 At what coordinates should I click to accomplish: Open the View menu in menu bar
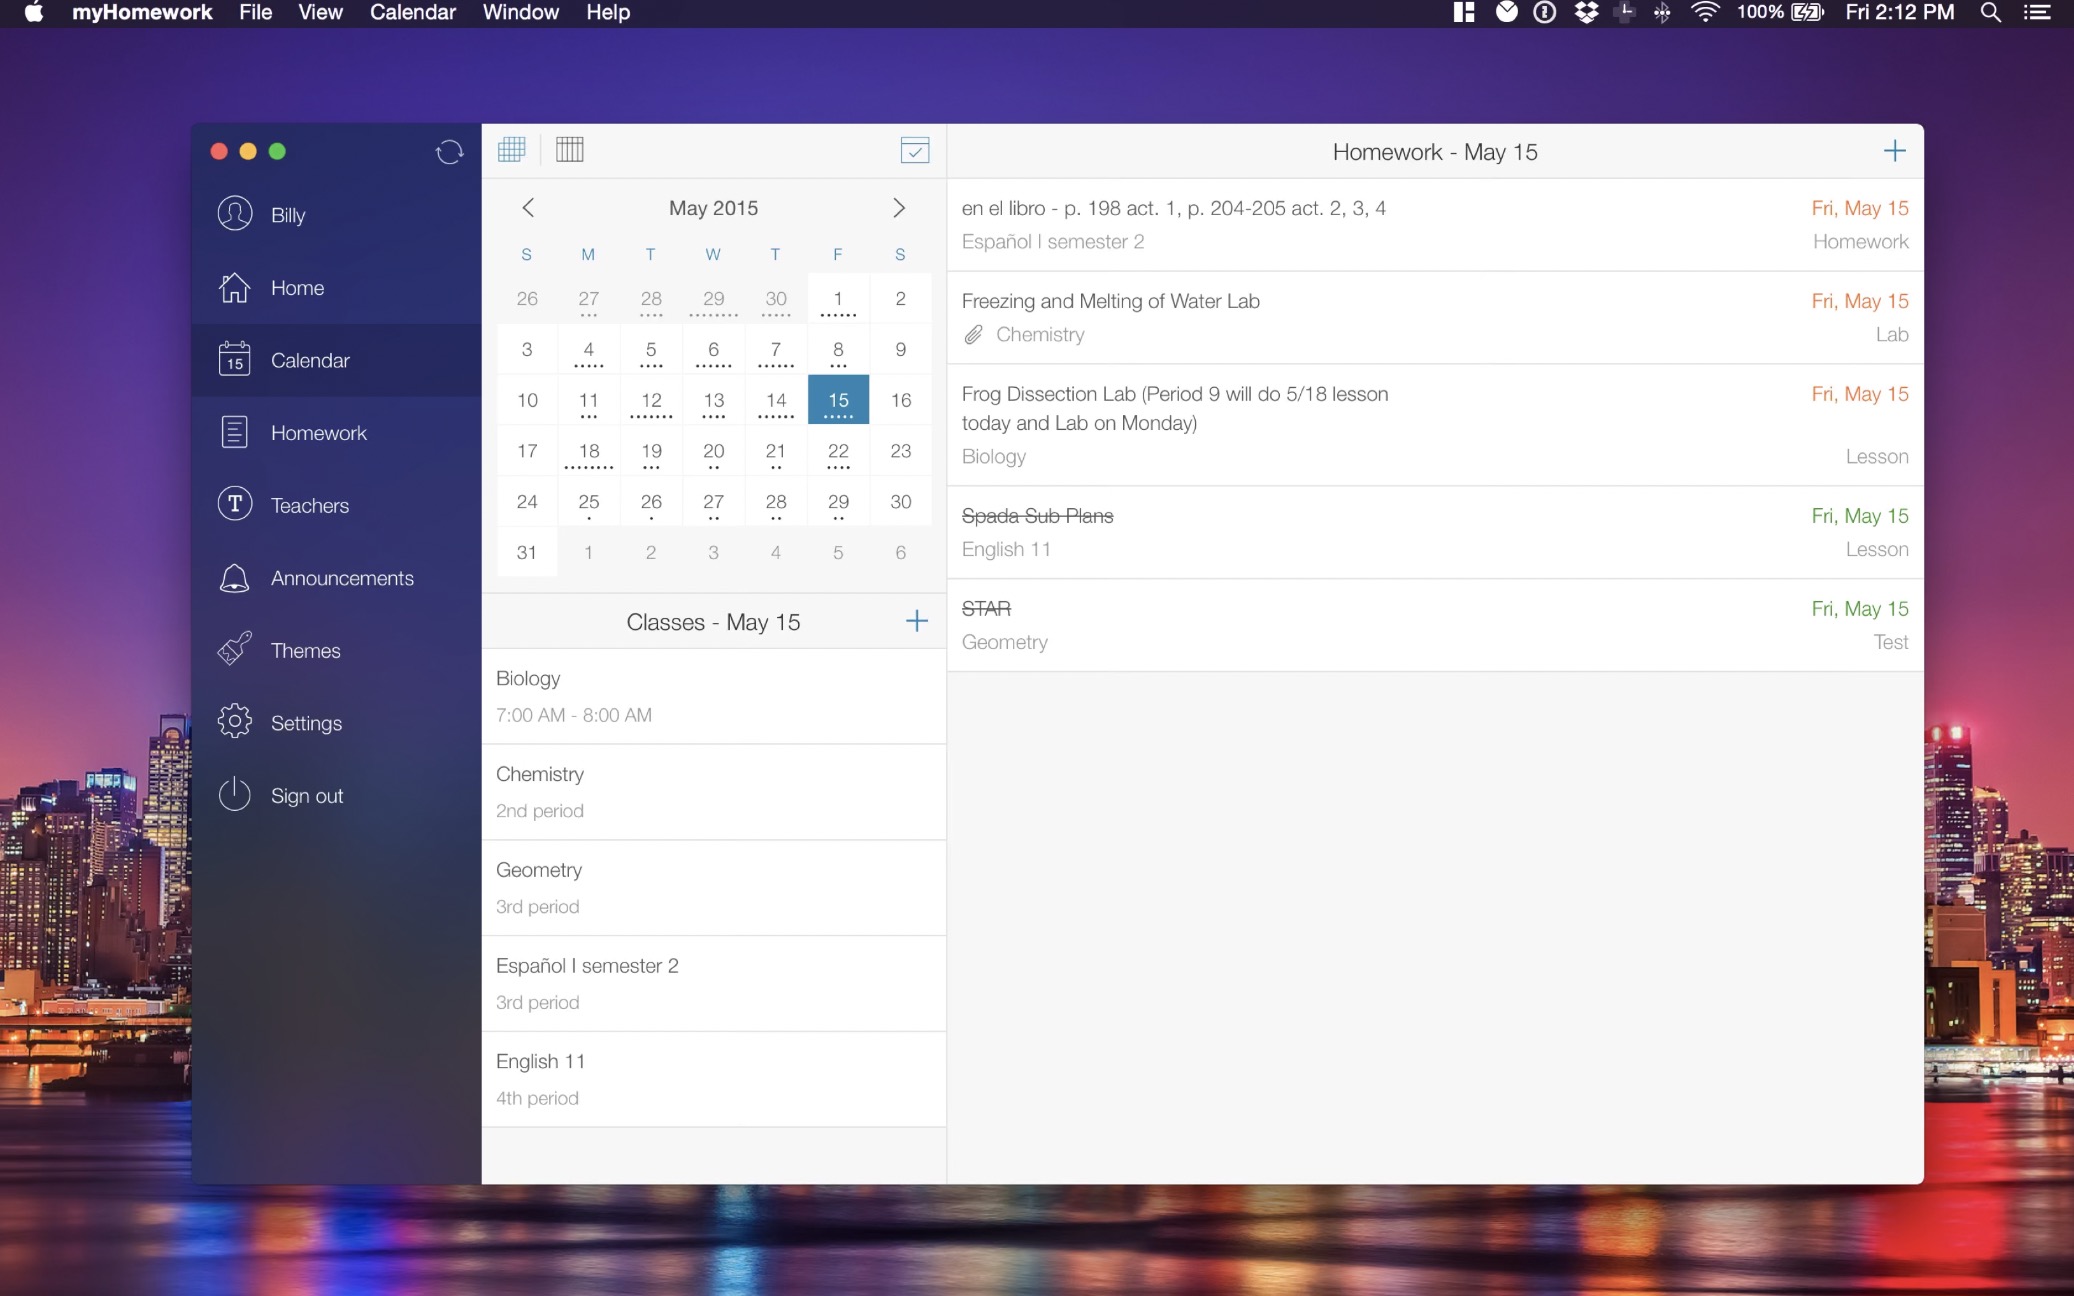[x=320, y=13]
